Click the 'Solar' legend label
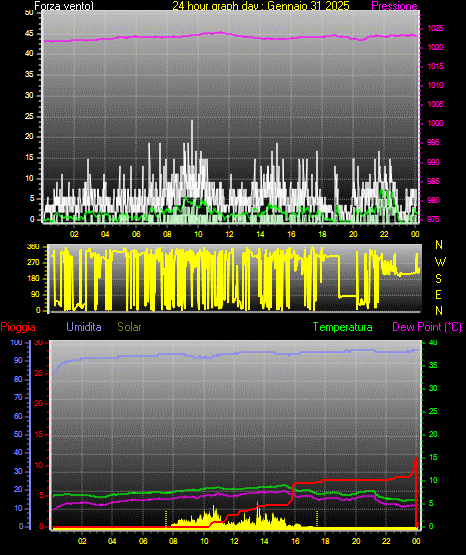 [x=129, y=327]
